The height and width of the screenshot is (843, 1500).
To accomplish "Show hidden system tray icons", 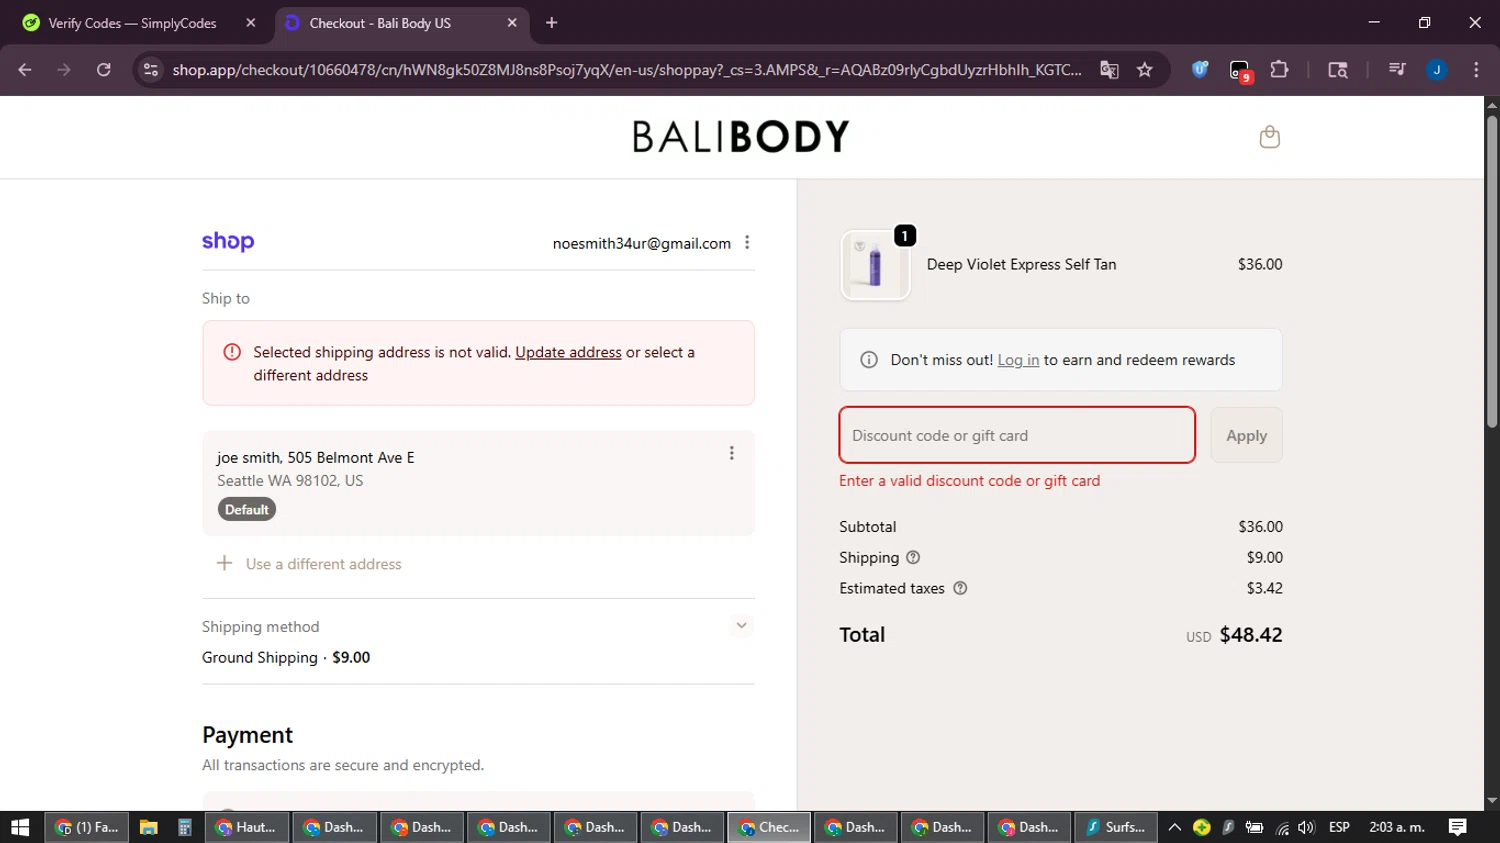I will pos(1175,827).
